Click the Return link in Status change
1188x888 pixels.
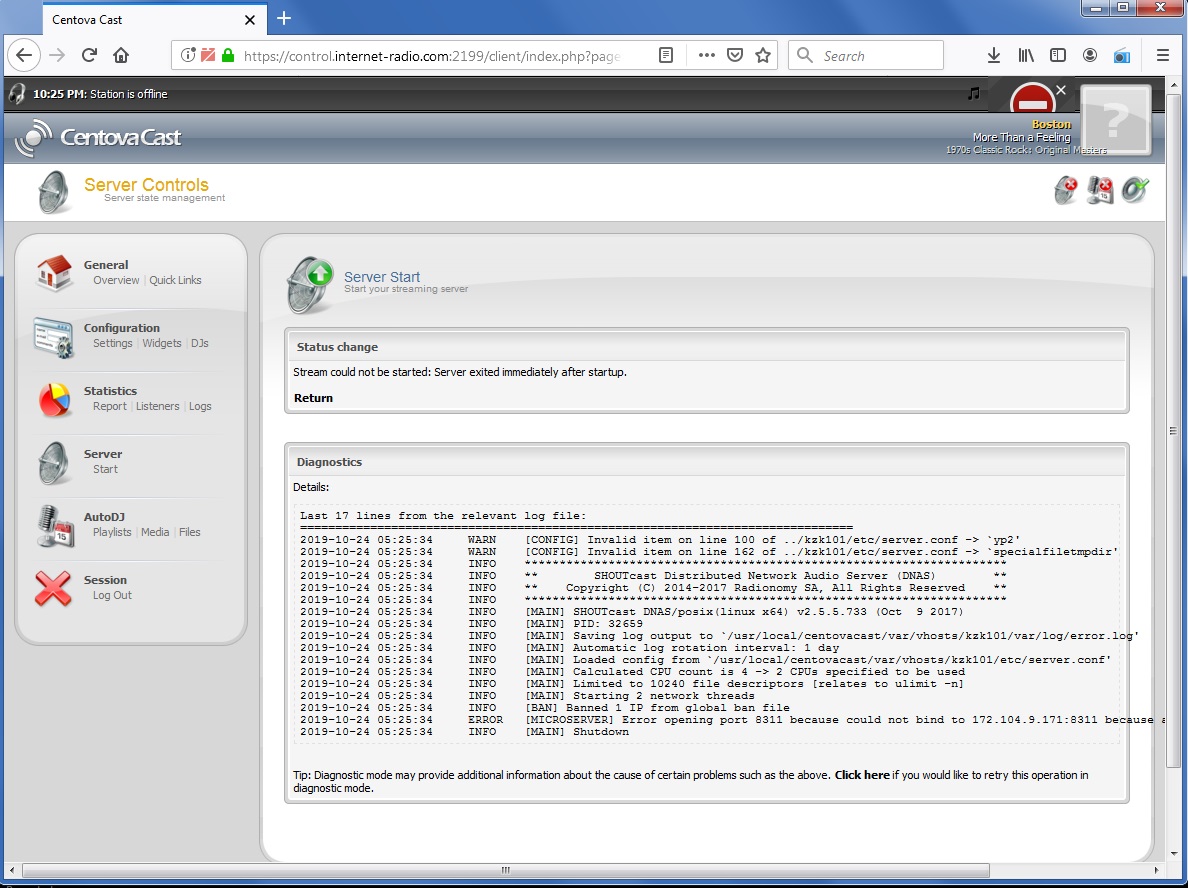313,398
